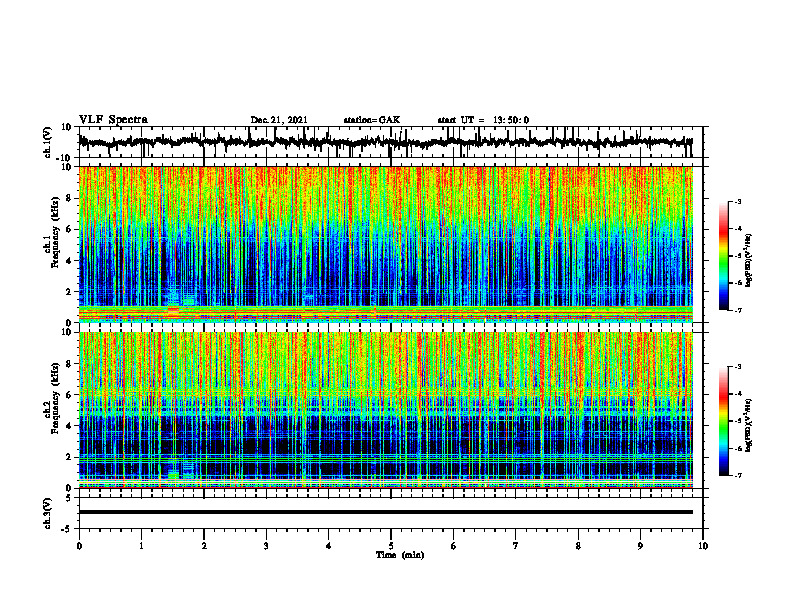Click the "station=GAK" header label

pos(372,120)
